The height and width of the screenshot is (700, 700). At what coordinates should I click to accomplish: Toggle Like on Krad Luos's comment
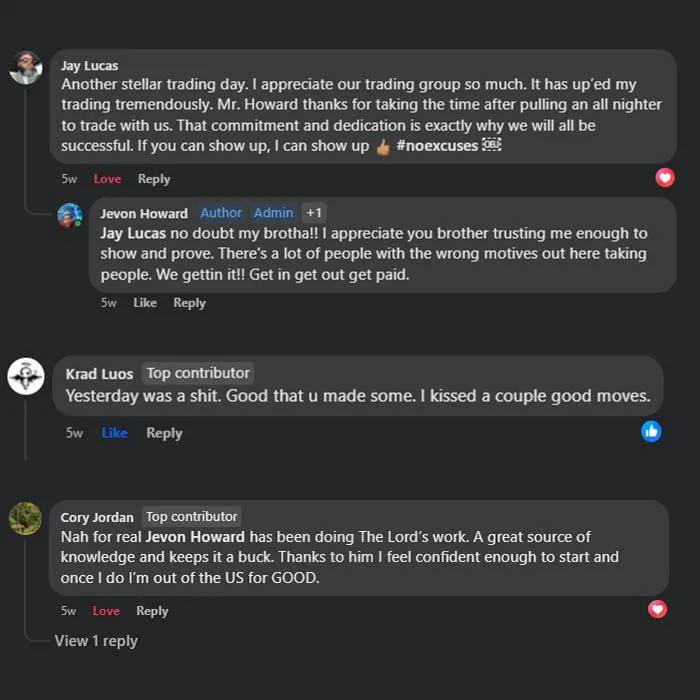115,433
